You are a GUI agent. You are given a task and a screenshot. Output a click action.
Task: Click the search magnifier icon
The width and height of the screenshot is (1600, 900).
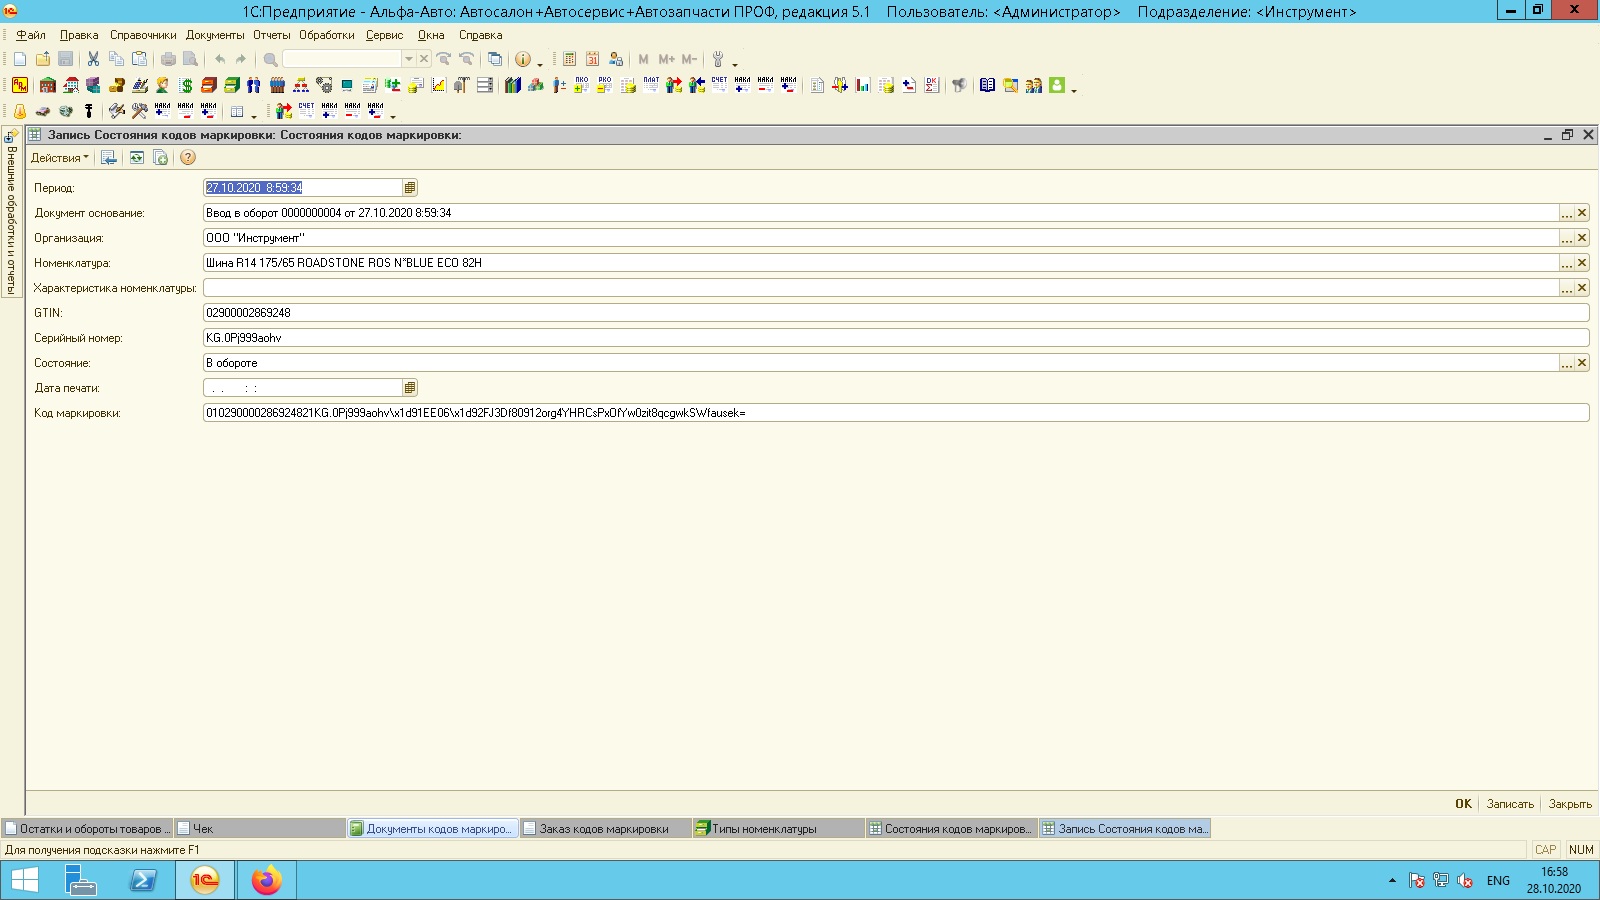click(x=270, y=59)
